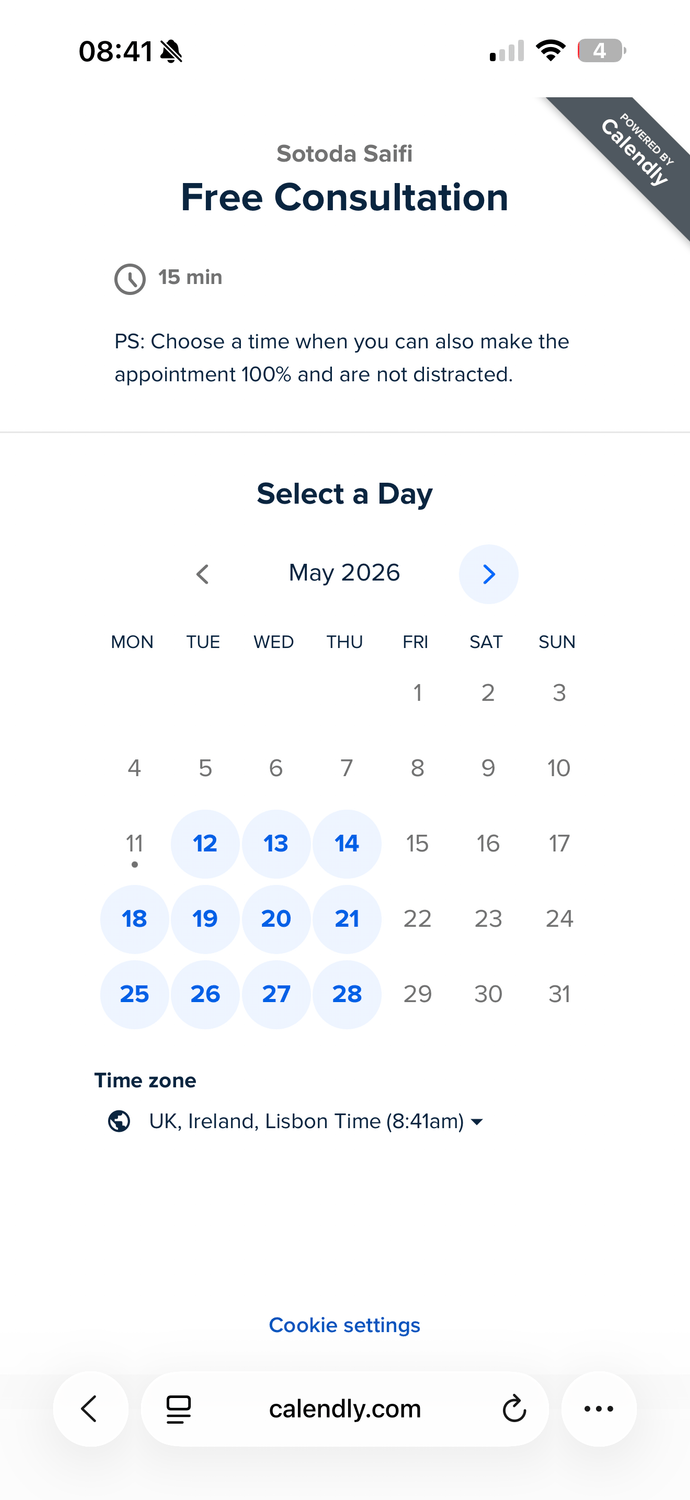Tap the globe icon next to time zone
The image size is (690, 1500).
[x=119, y=1121]
